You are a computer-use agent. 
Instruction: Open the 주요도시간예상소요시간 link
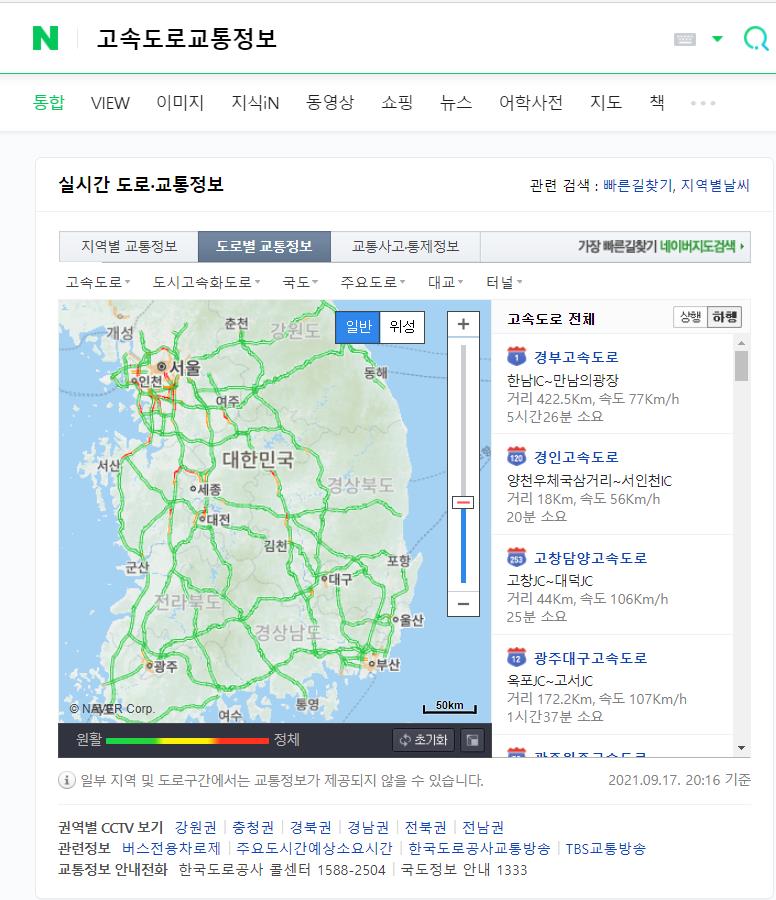(x=314, y=848)
